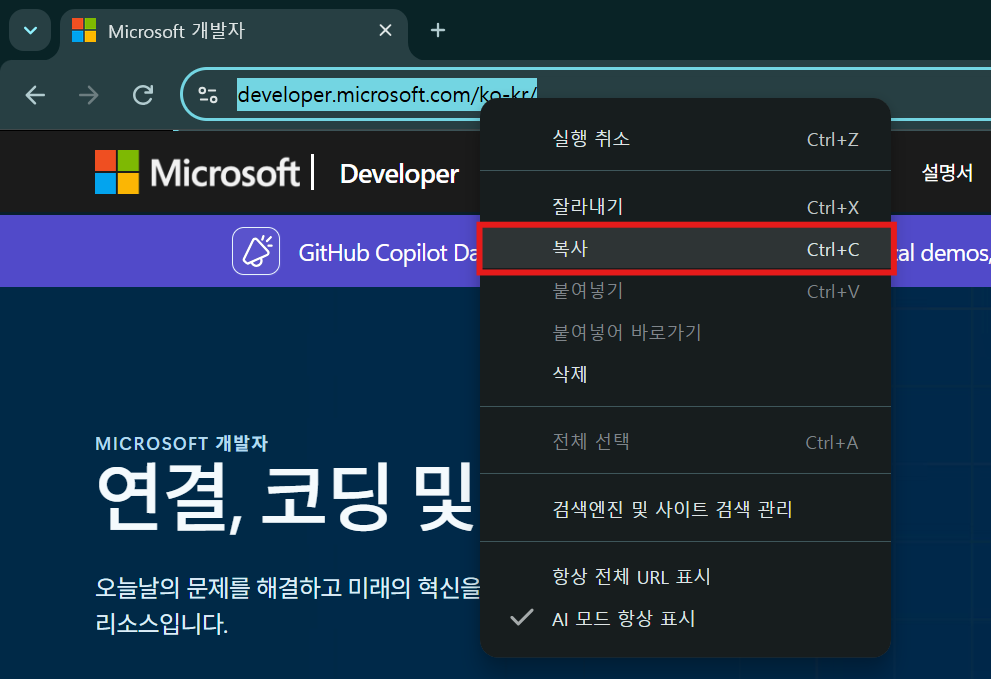Click the 오늘날의 문제를 해결하고 paragraph

coord(288,606)
